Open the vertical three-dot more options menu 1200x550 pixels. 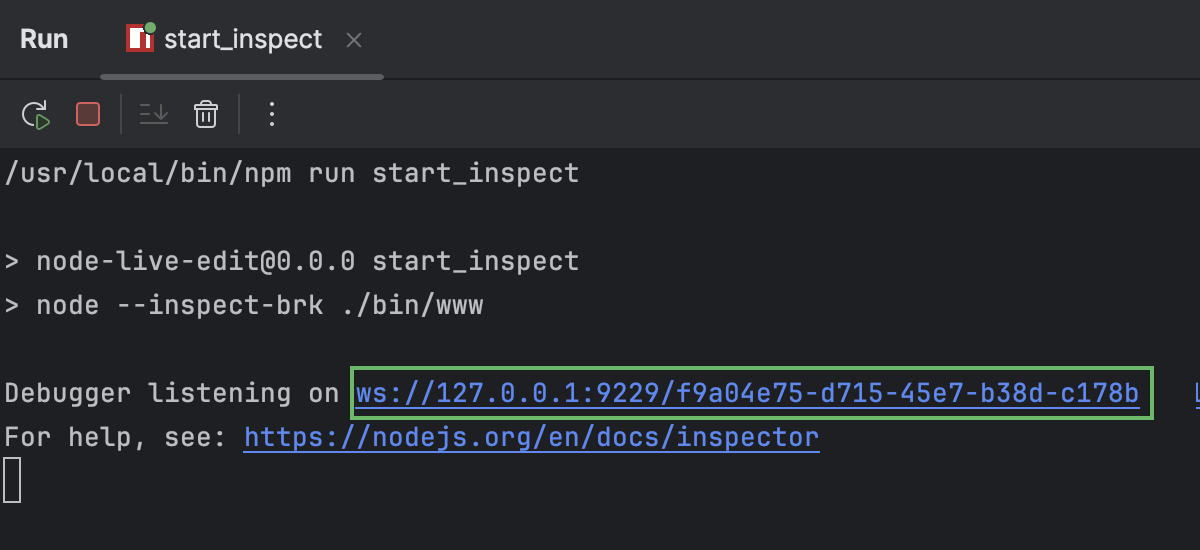(271, 115)
